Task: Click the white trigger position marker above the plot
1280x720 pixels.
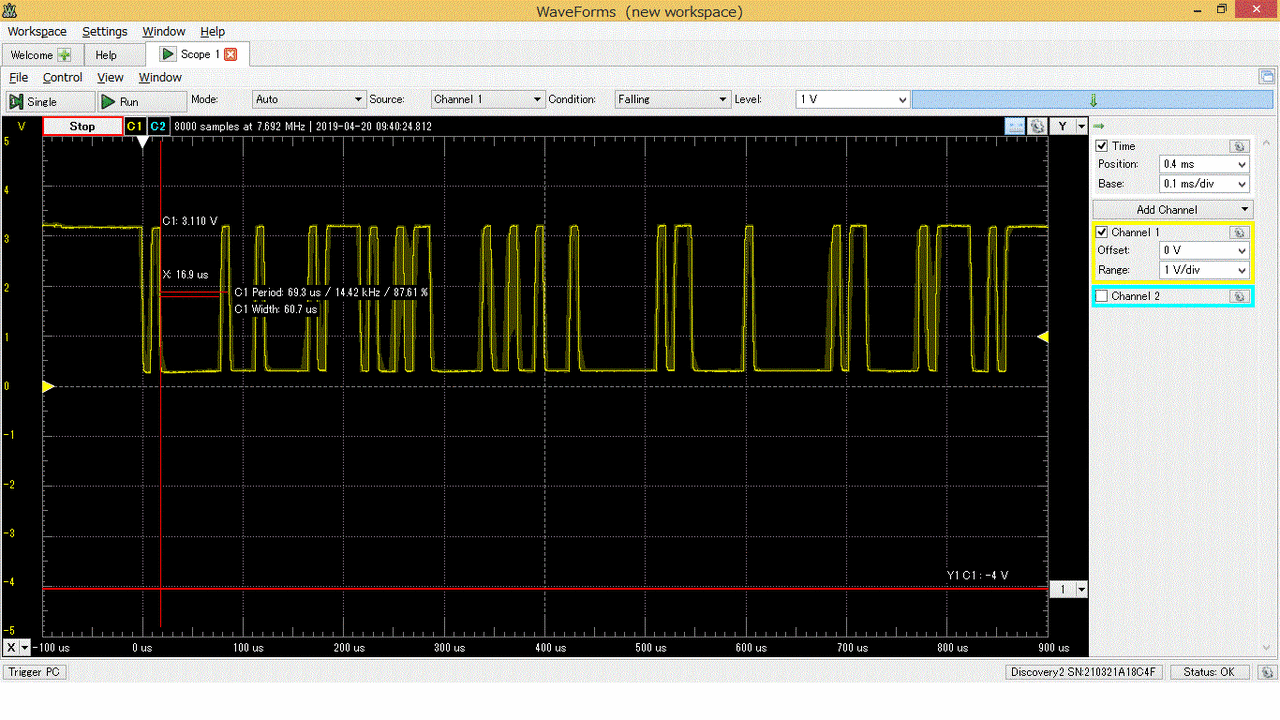Action: pyautogui.click(x=143, y=142)
